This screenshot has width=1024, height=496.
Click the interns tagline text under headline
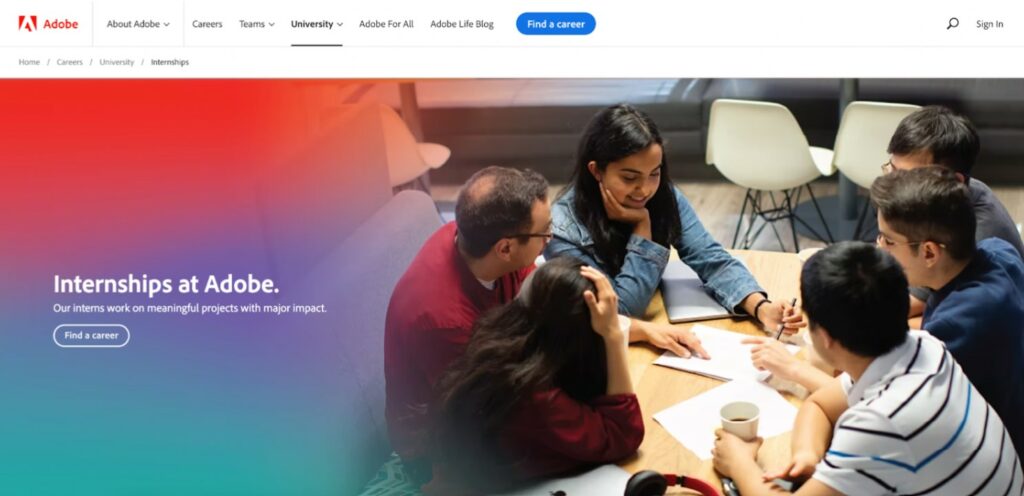(189, 308)
